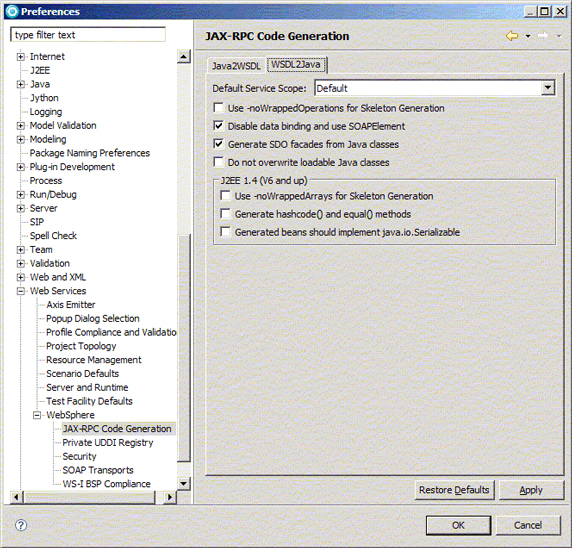Image resolution: width=572 pixels, height=548 pixels.
Task: Open Scenario Defaults preferences
Action: click(x=82, y=374)
